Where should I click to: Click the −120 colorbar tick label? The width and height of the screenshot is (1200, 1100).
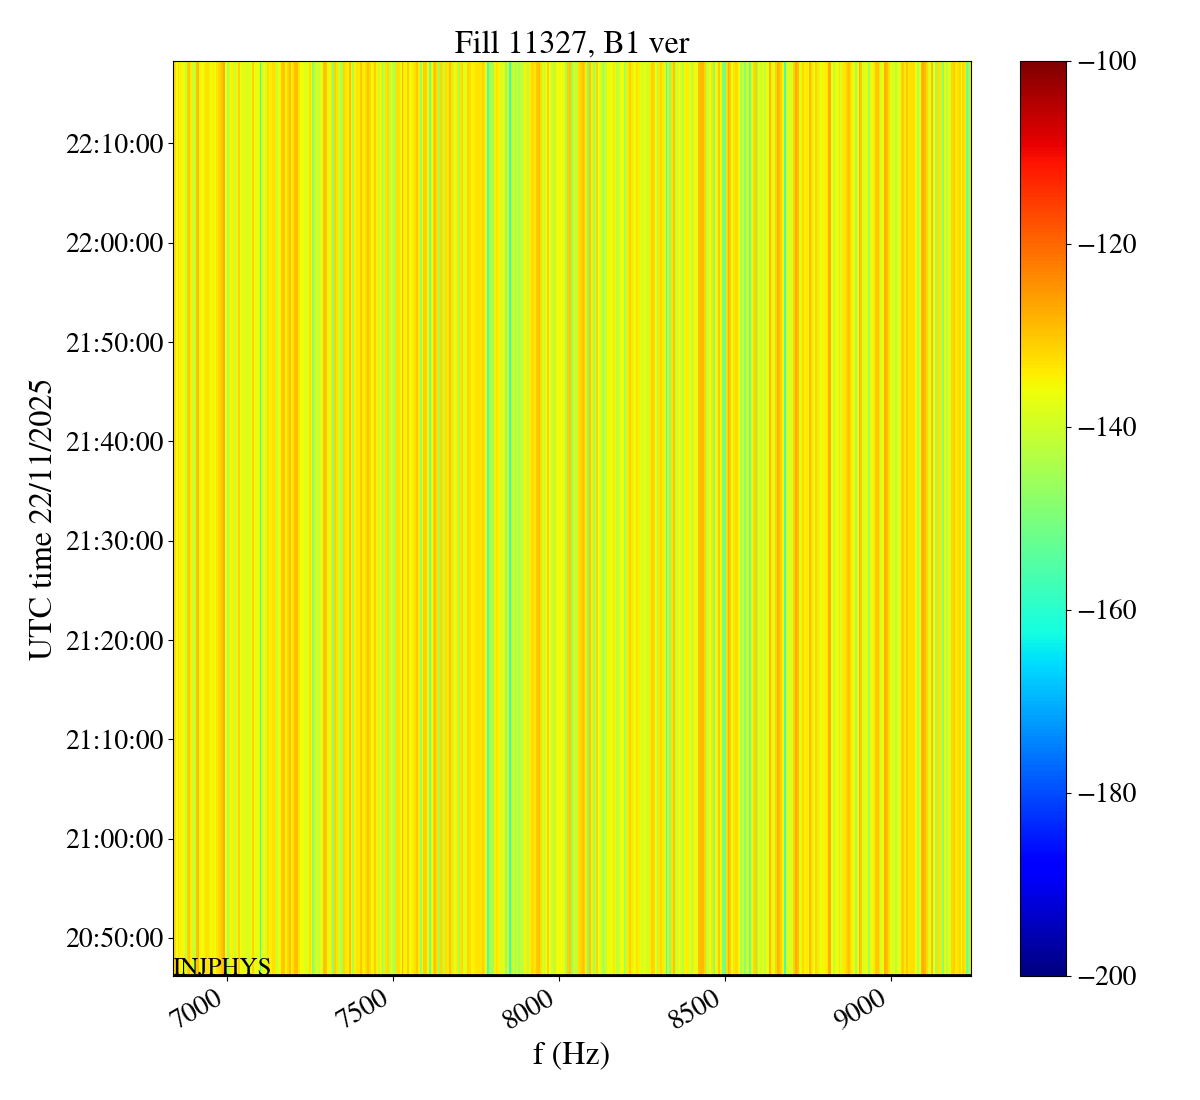click(x=1108, y=245)
